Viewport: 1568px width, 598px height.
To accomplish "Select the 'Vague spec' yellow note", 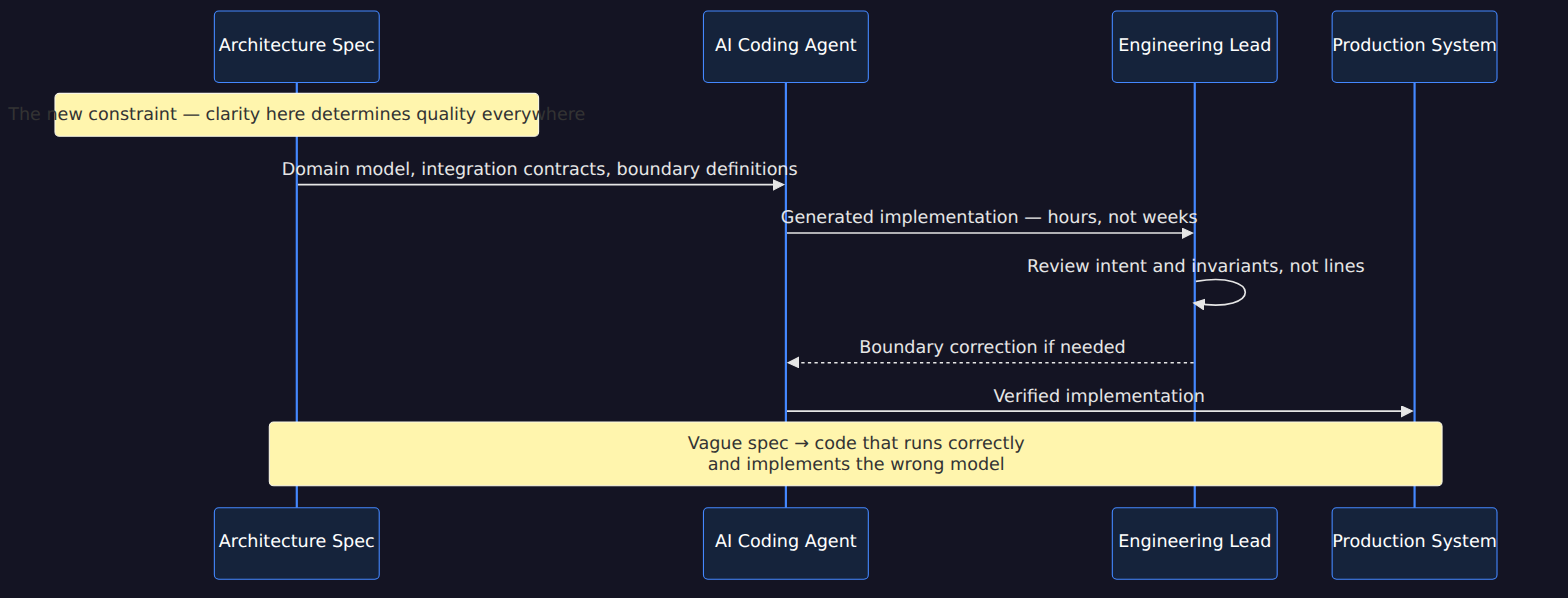I will 855,453.
